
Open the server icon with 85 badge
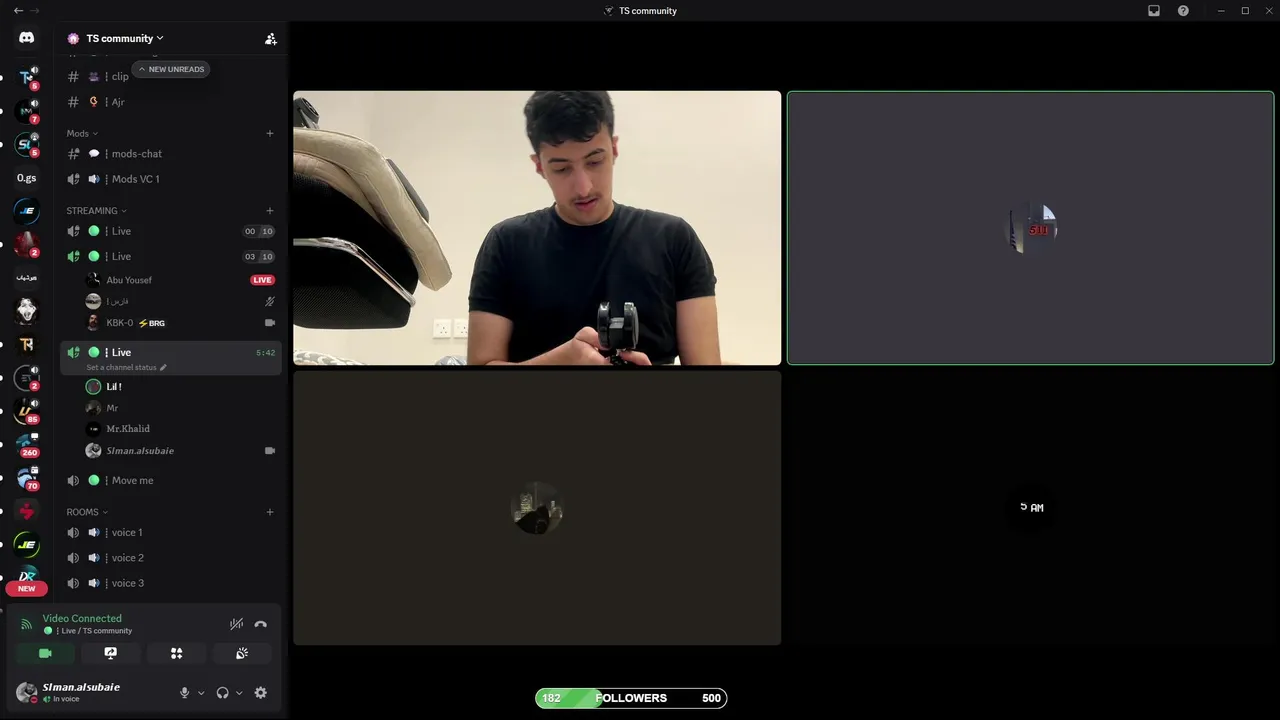(26, 410)
